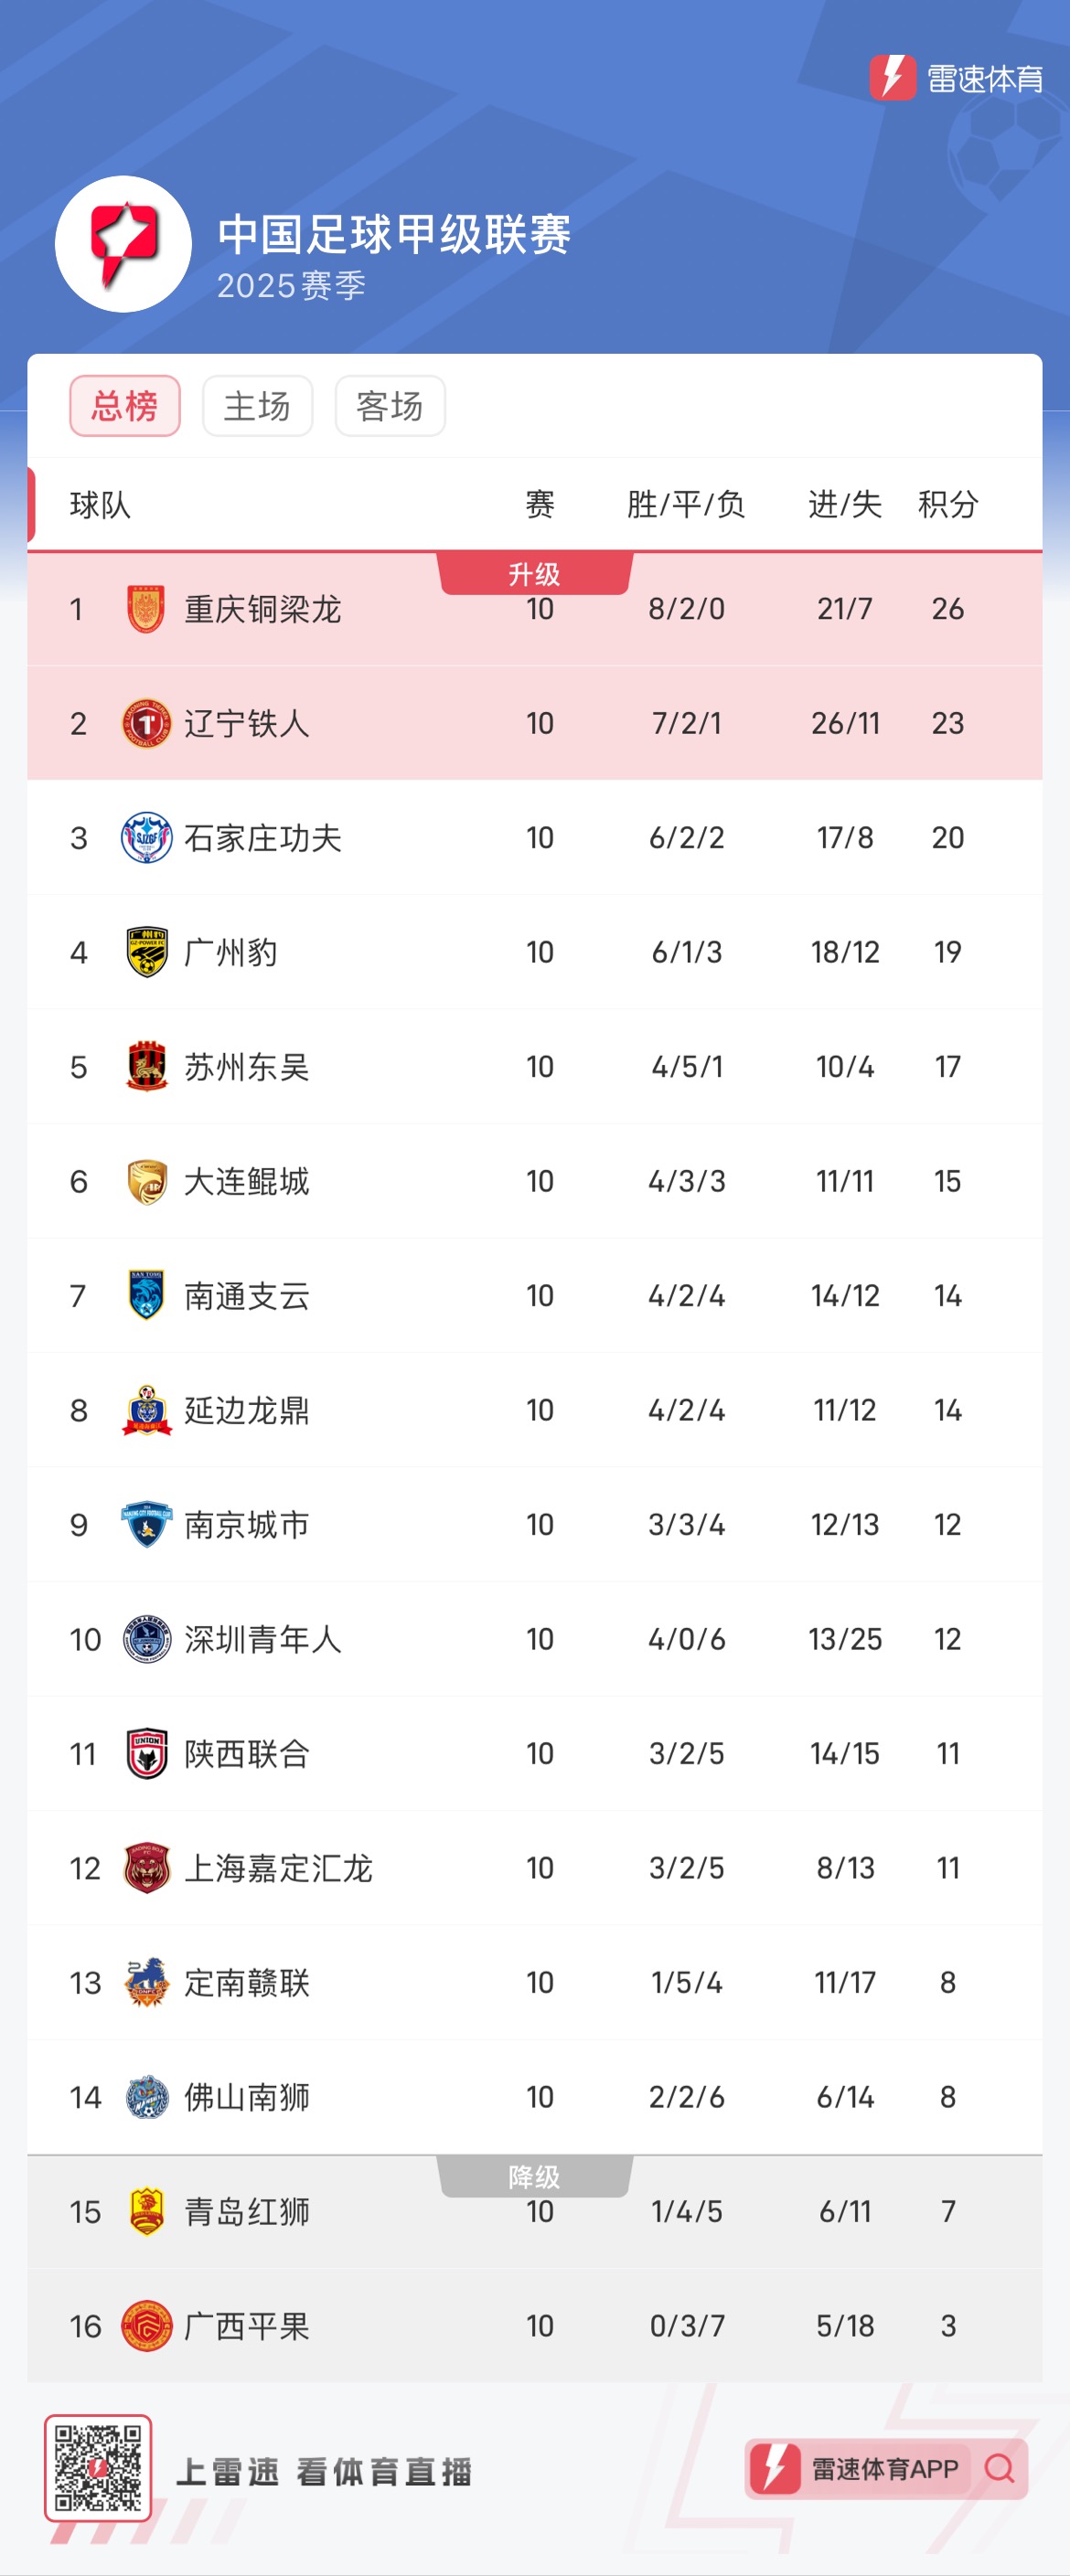Open the 深圳青年人 team row
The height and width of the screenshot is (2576, 1070).
(x=534, y=1639)
